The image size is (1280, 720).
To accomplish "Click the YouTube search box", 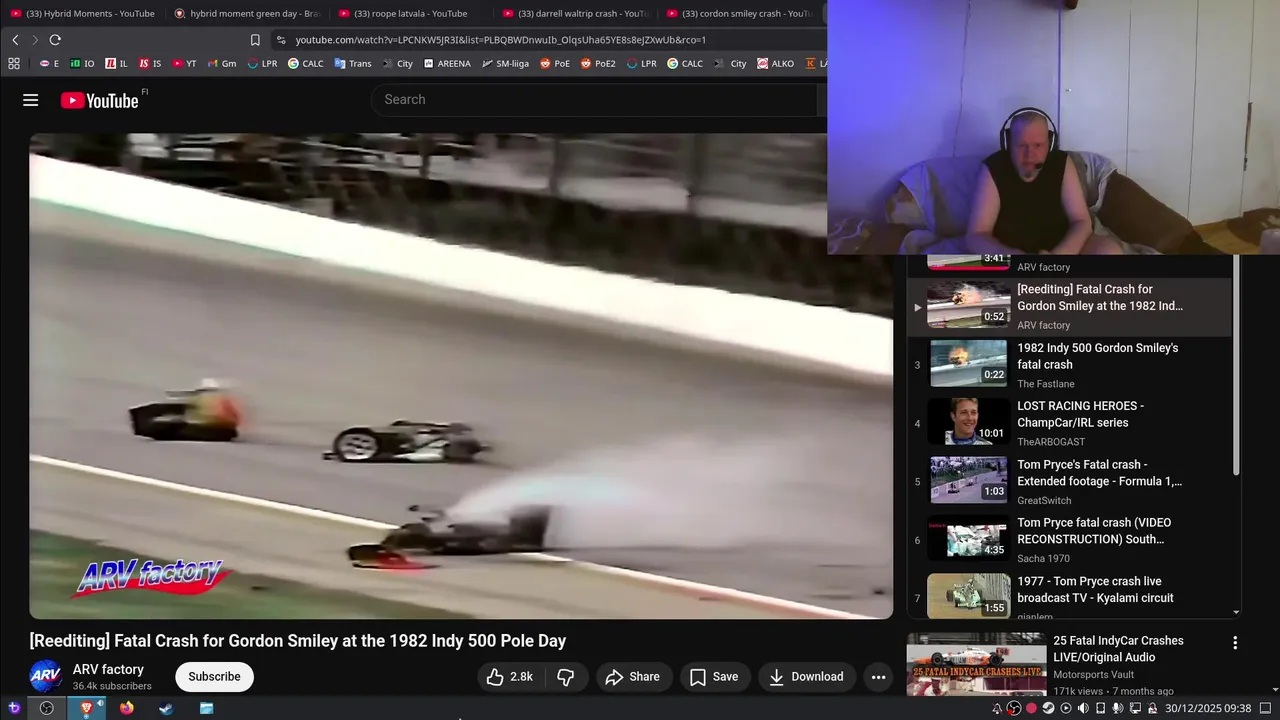I will tap(594, 100).
